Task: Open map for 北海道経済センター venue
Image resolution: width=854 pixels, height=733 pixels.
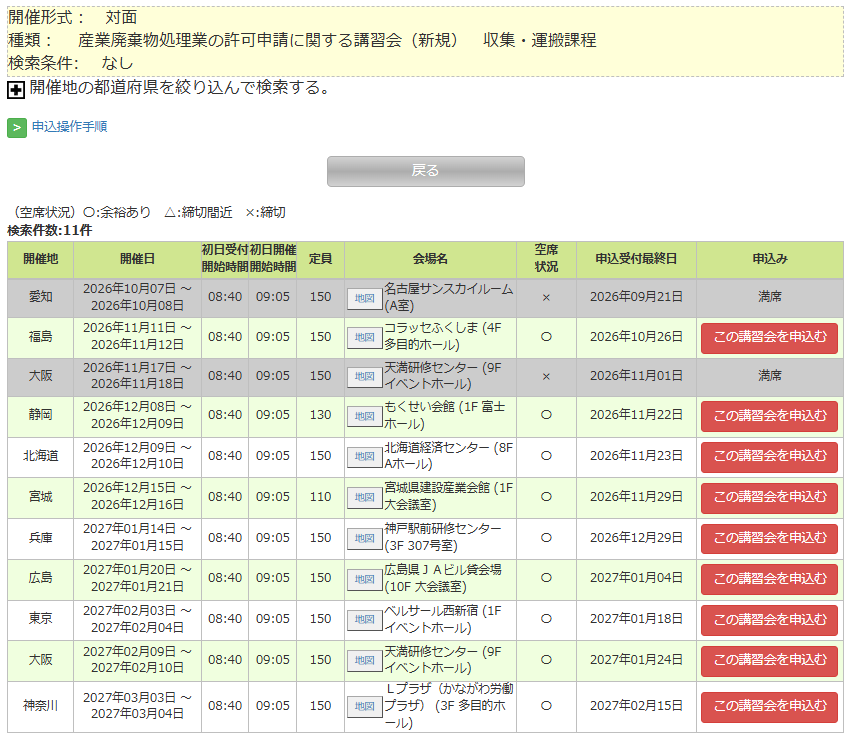Action: (364, 456)
